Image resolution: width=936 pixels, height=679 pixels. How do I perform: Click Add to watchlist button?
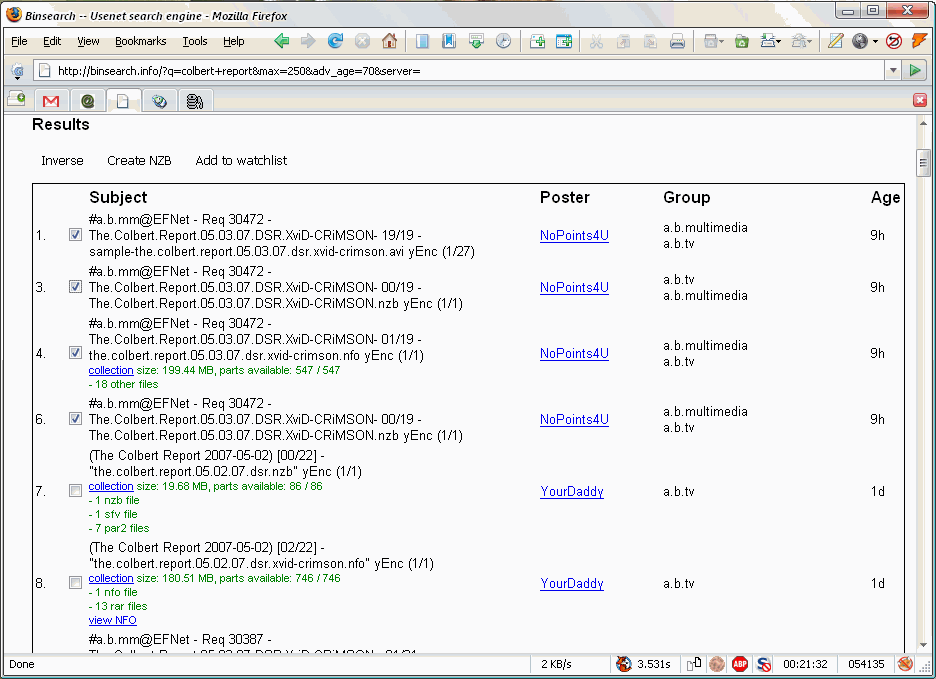[241, 160]
